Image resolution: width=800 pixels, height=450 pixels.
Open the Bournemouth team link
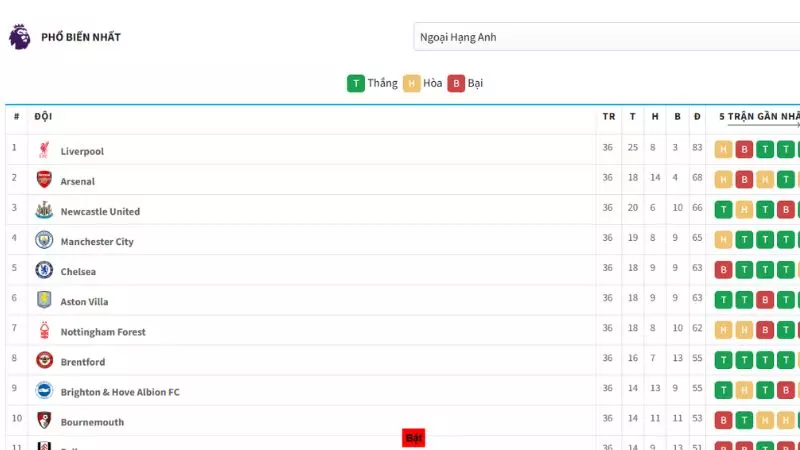[x=92, y=422]
